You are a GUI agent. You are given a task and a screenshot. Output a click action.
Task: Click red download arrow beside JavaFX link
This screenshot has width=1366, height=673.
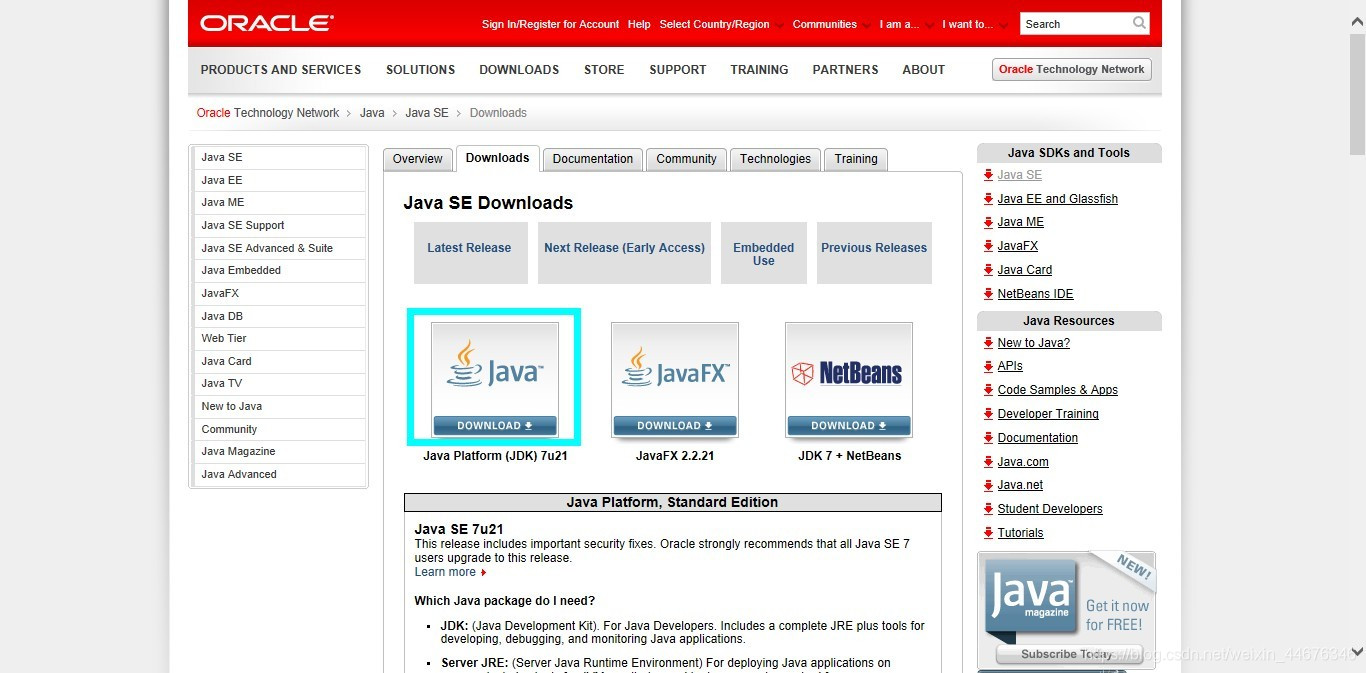(x=988, y=246)
